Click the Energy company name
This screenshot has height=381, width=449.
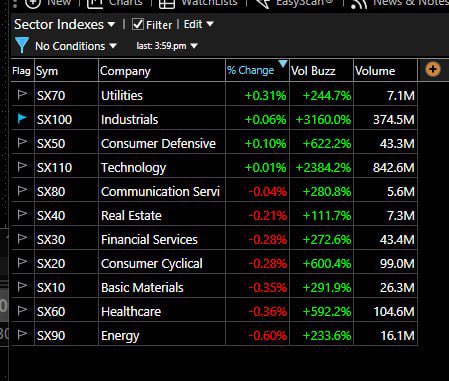coord(120,336)
